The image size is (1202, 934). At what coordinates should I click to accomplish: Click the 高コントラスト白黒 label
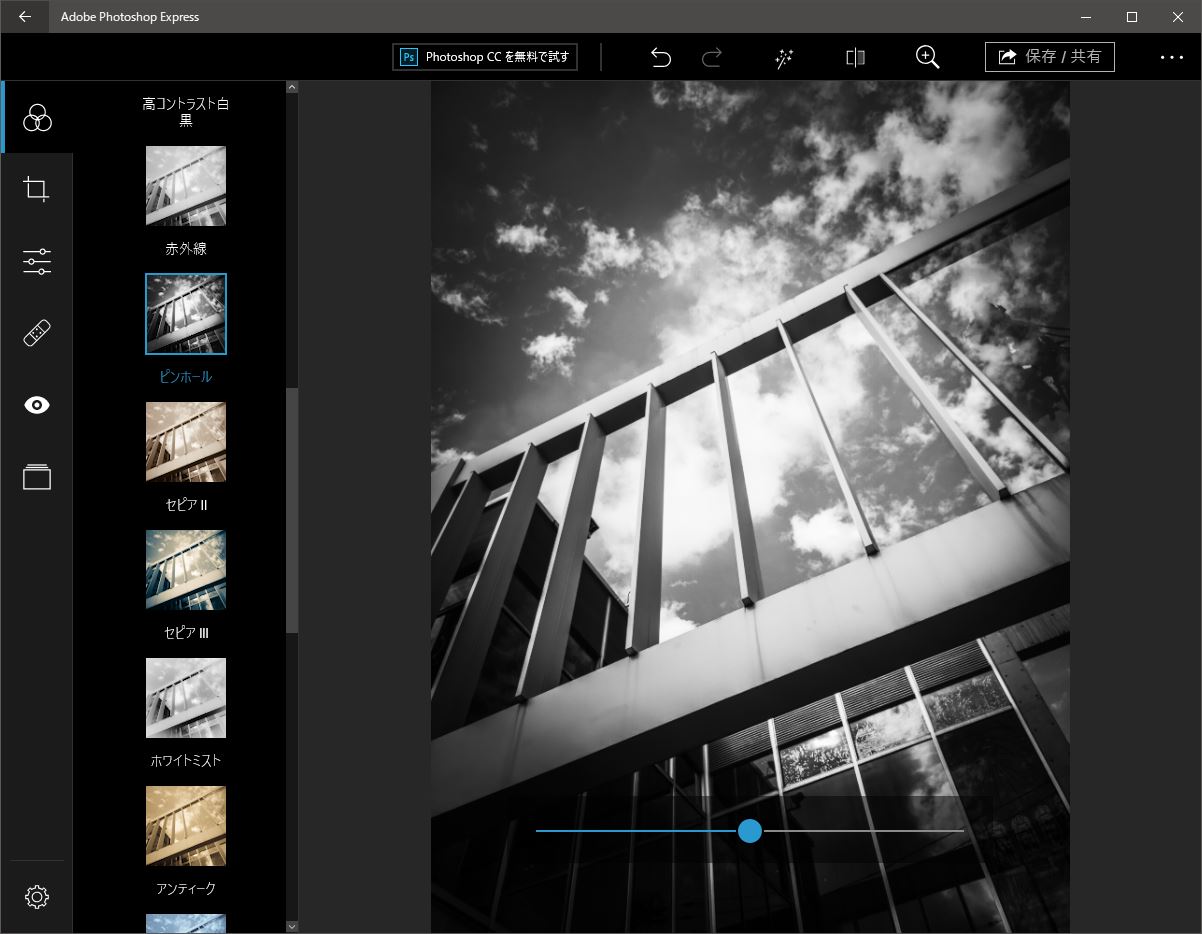(x=186, y=112)
